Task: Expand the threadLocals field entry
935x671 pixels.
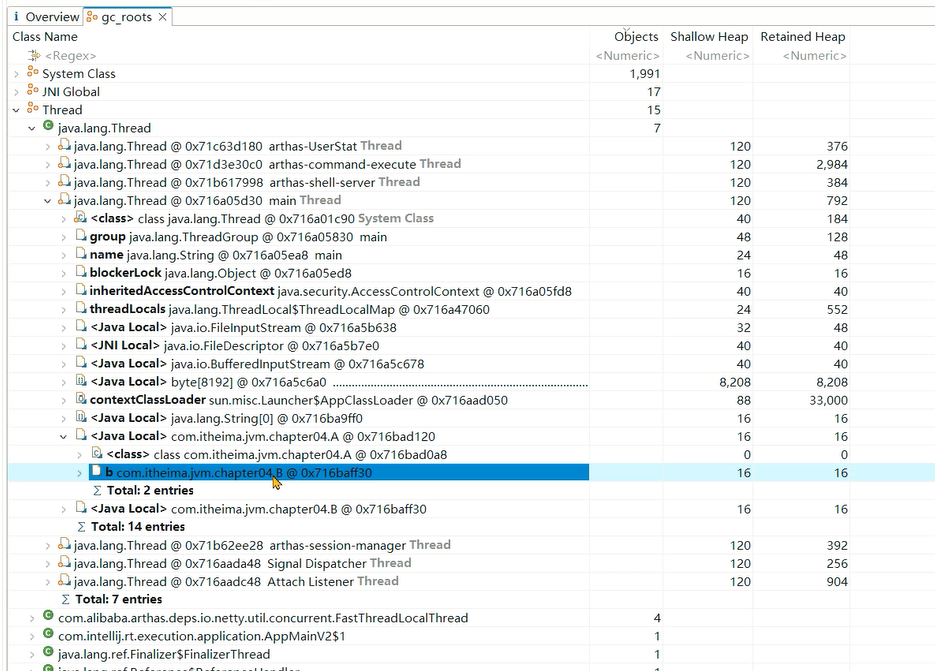Action: pos(65,310)
